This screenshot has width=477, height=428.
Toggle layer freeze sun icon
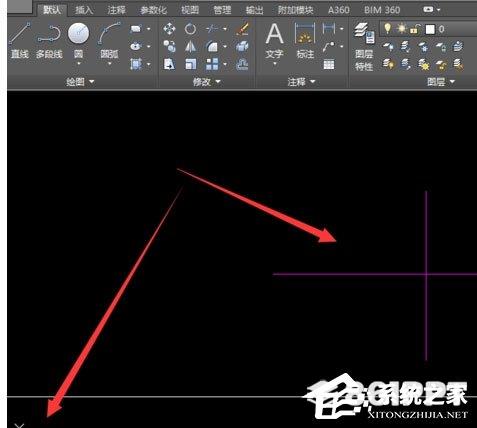pos(401,29)
